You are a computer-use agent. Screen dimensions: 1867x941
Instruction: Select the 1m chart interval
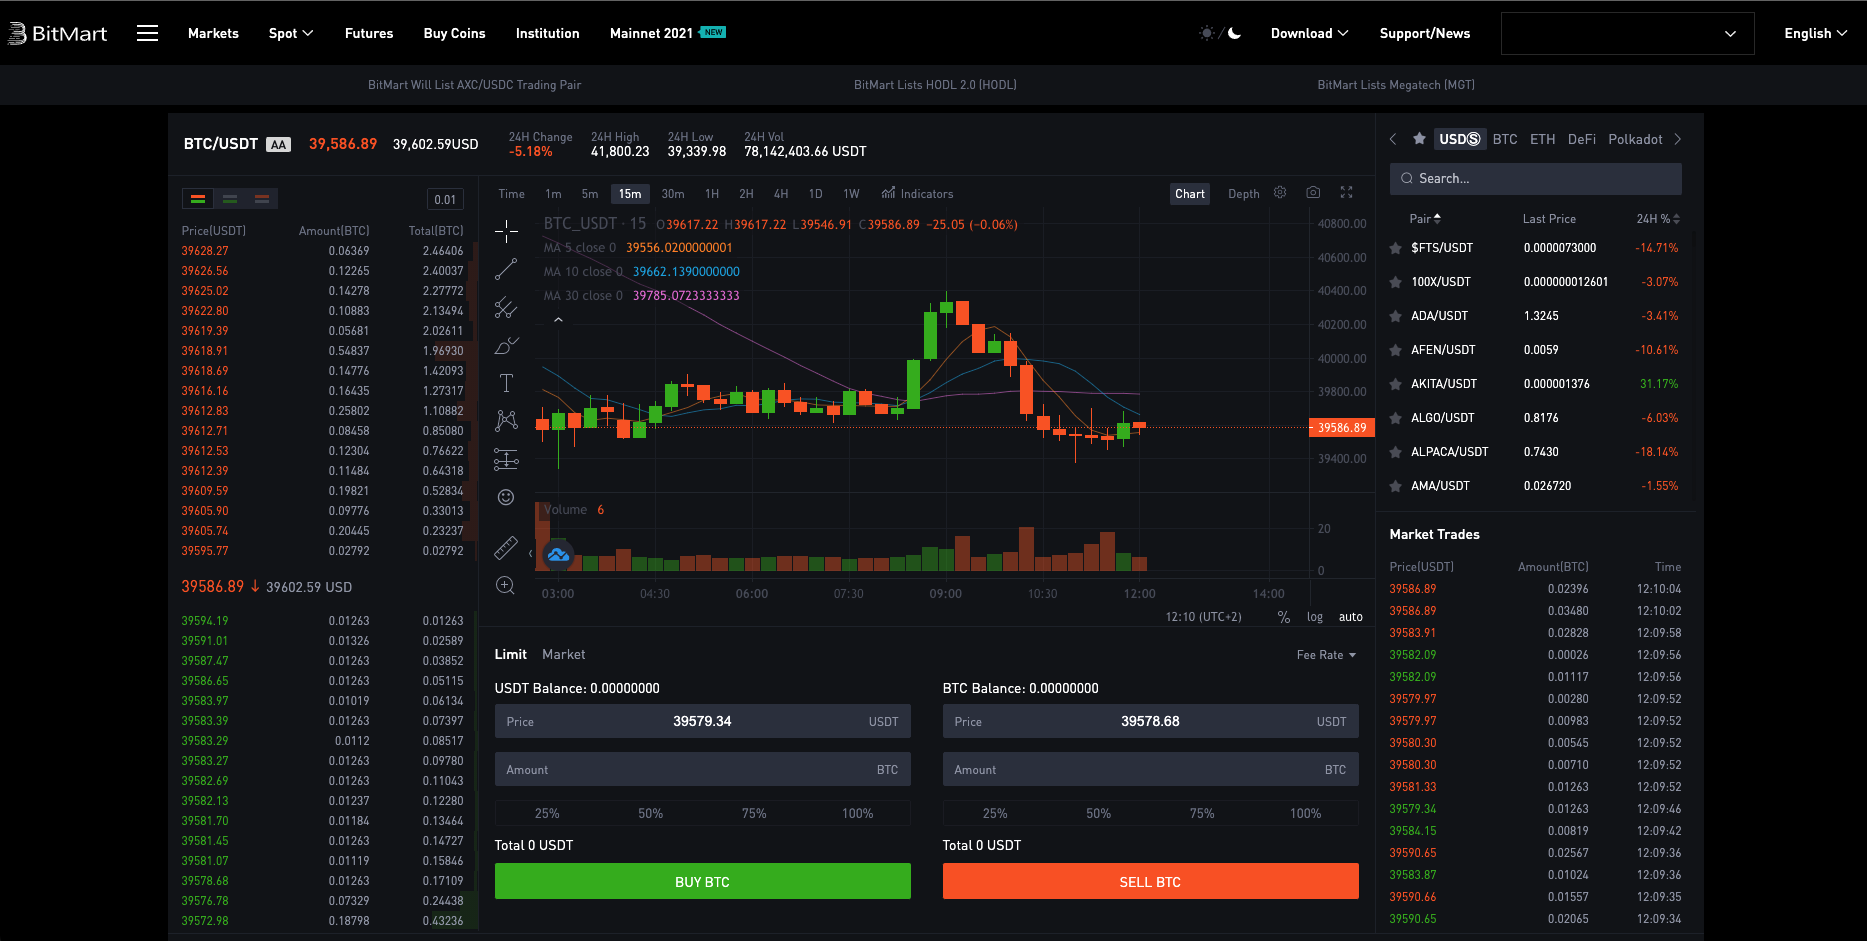pyautogui.click(x=553, y=194)
